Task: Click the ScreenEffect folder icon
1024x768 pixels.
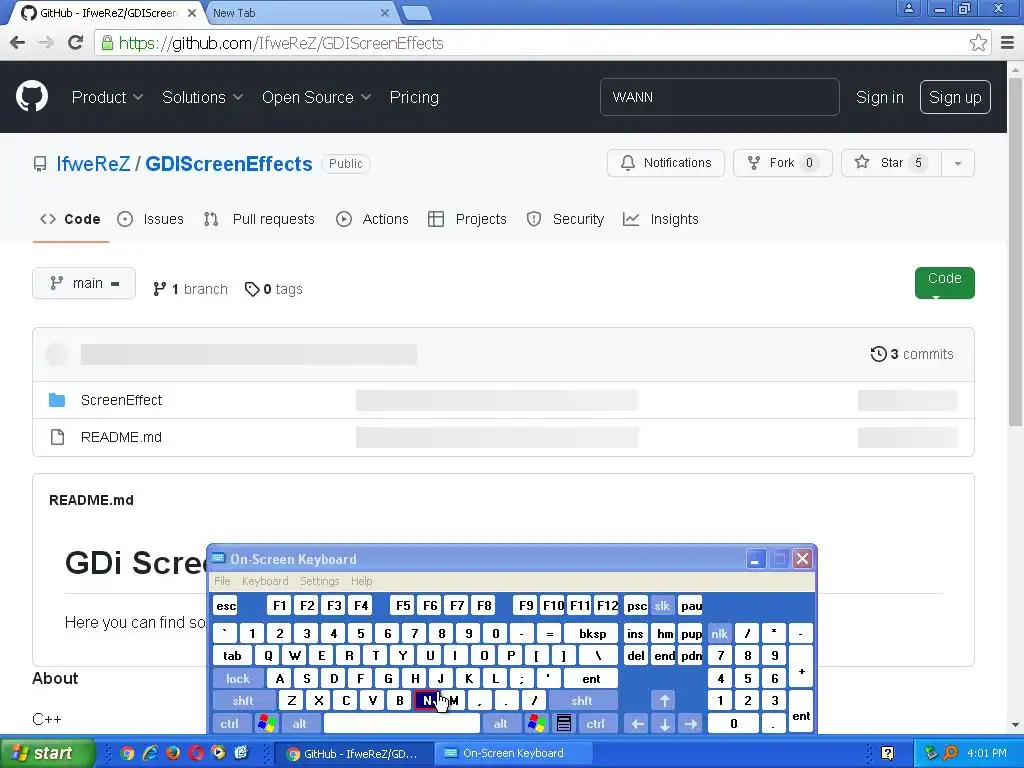Action: pos(57,400)
